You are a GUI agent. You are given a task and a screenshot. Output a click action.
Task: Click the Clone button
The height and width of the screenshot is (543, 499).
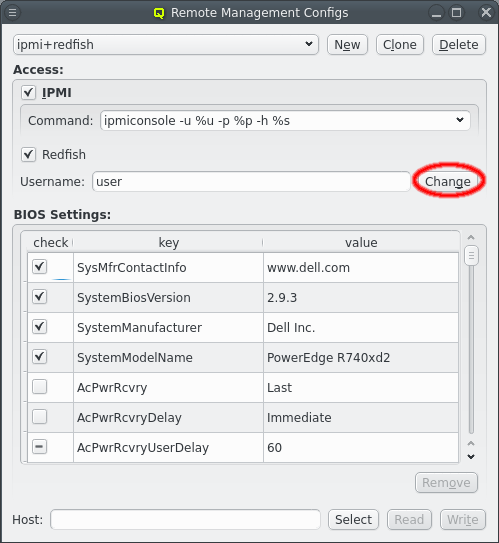[400, 45]
